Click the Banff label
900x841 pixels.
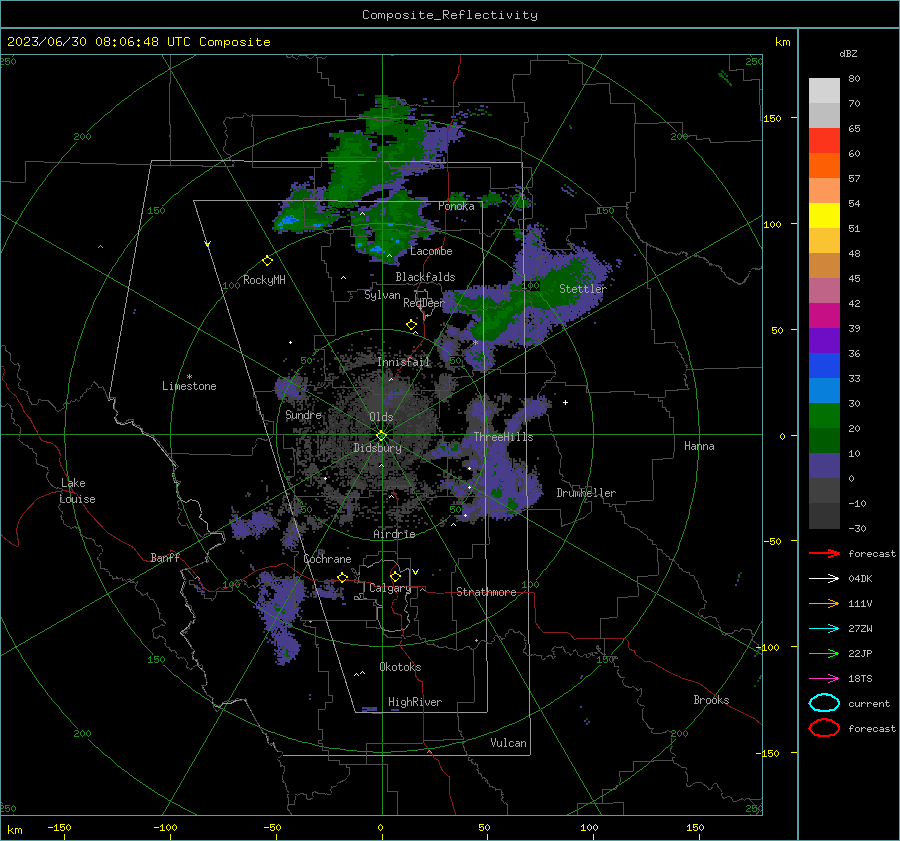165,558
